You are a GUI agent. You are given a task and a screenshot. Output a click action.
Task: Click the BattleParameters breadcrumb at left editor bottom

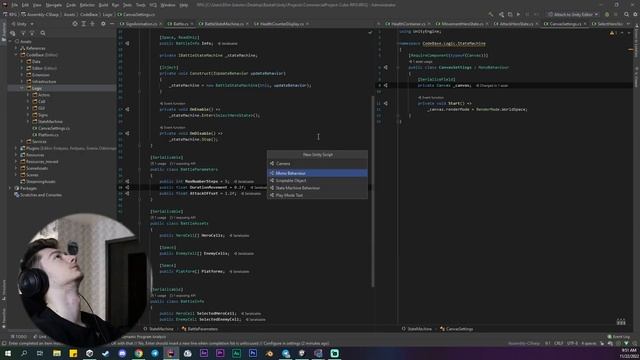coord(200,329)
